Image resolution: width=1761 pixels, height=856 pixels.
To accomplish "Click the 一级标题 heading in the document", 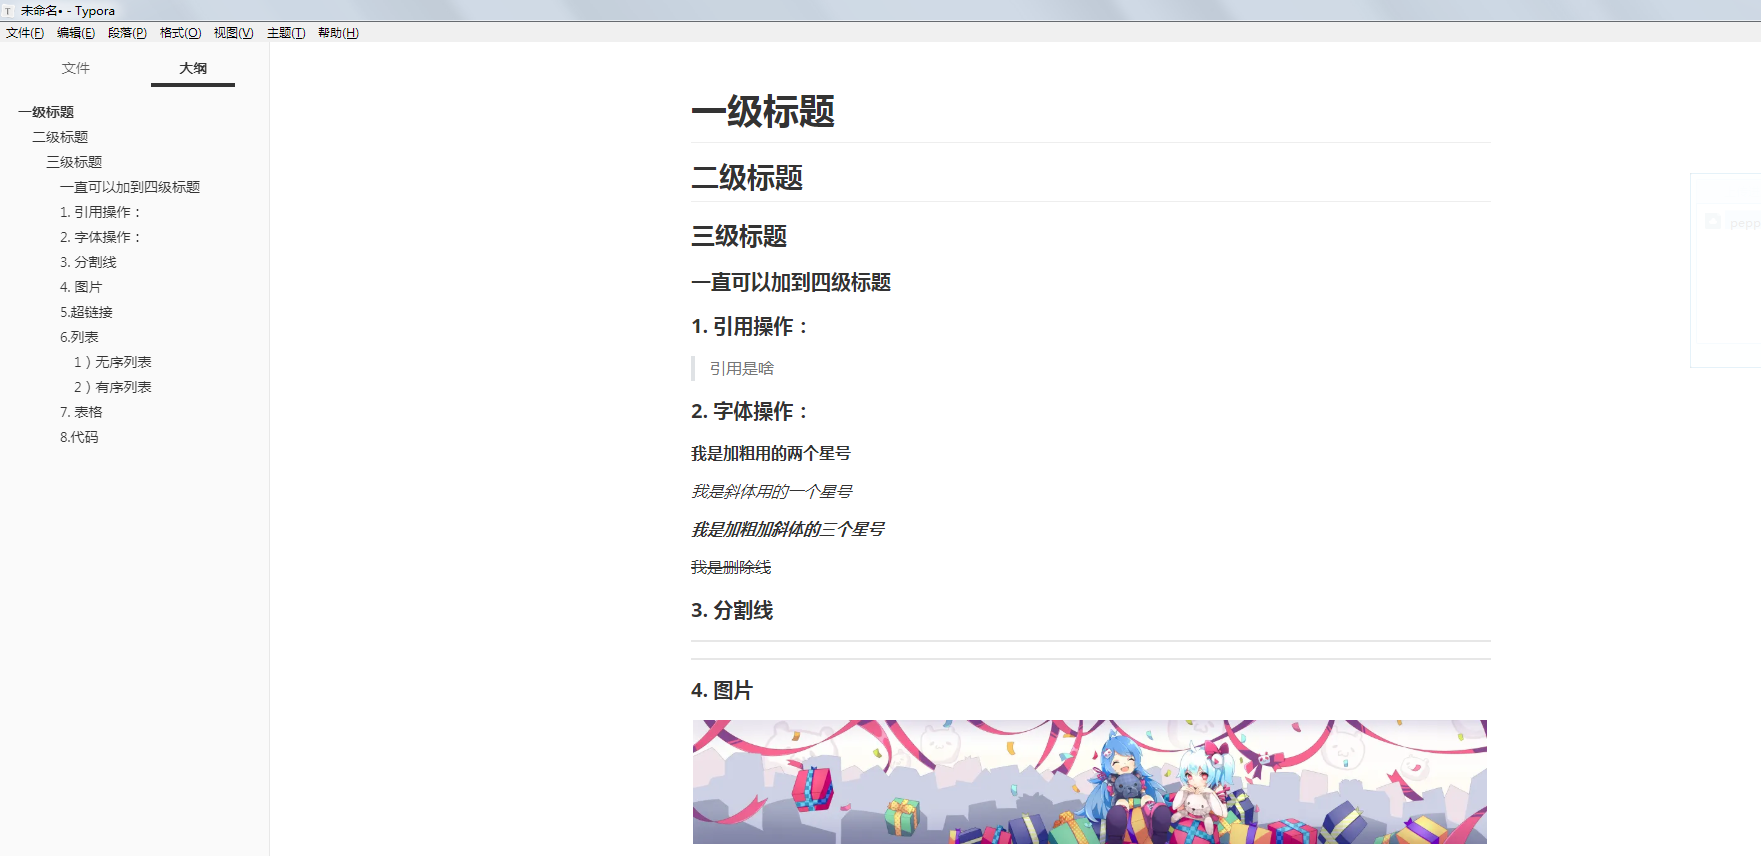I will click(x=763, y=111).
